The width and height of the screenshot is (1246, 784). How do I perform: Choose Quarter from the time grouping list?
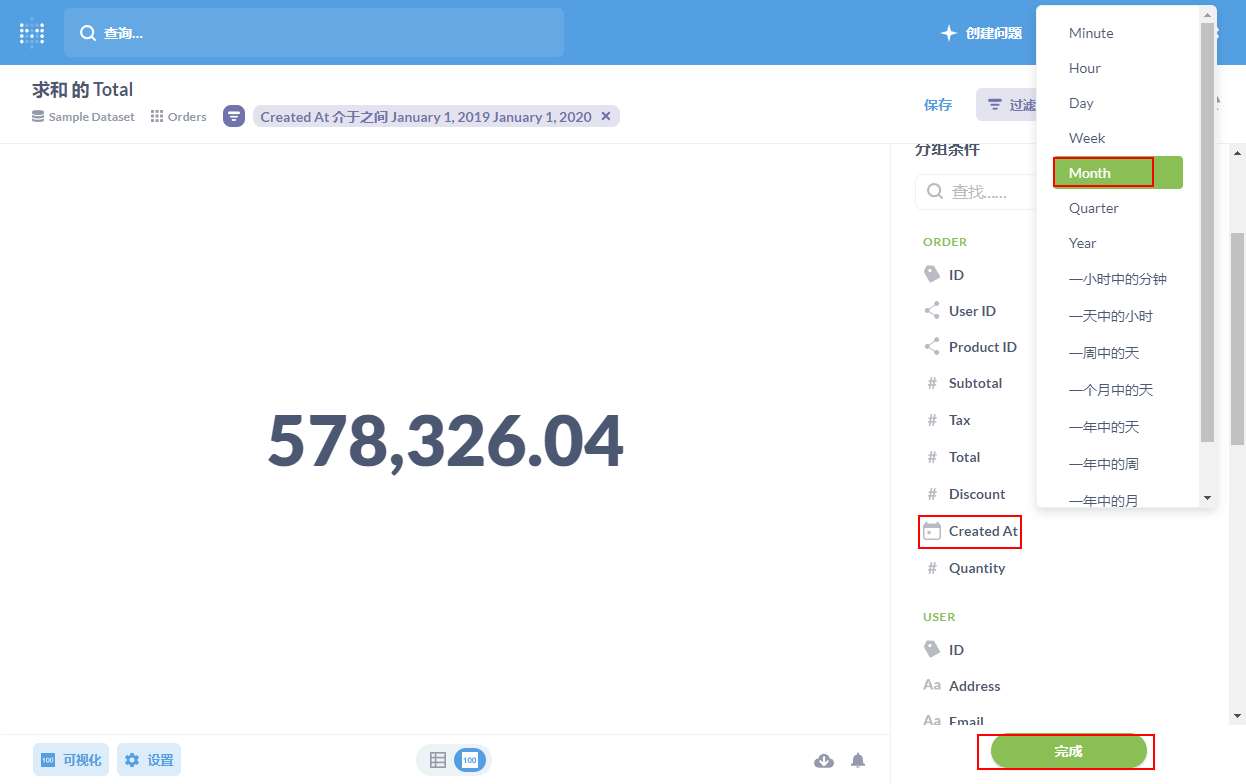pos(1093,208)
